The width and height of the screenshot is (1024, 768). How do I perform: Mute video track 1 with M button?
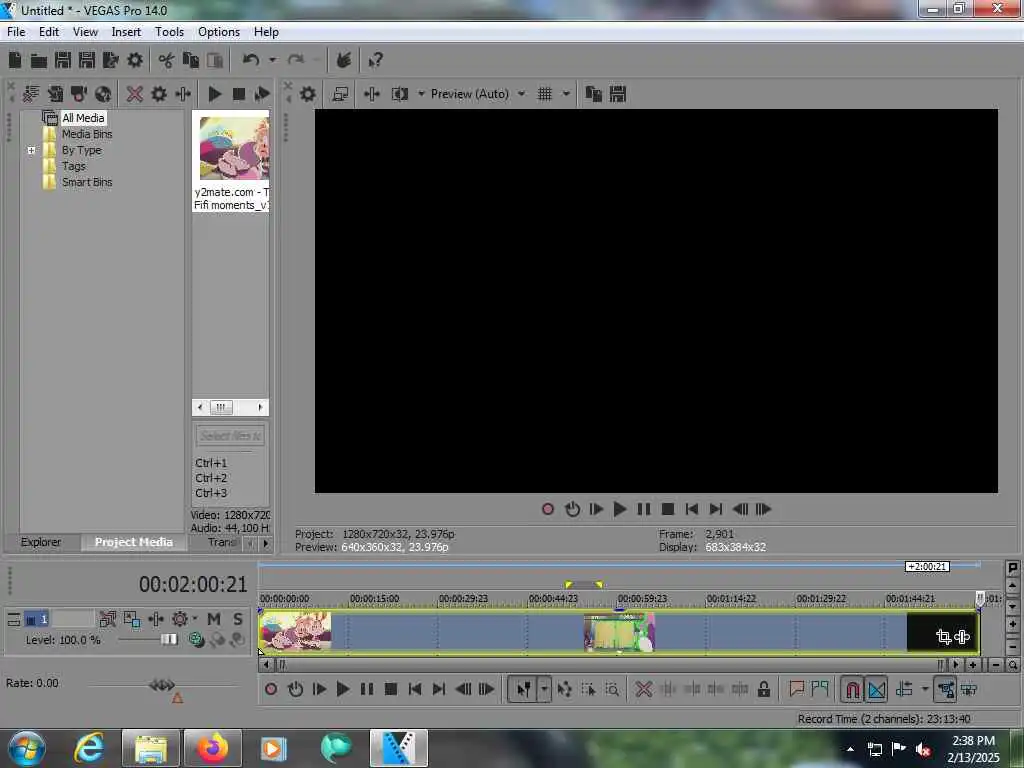(x=214, y=619)
